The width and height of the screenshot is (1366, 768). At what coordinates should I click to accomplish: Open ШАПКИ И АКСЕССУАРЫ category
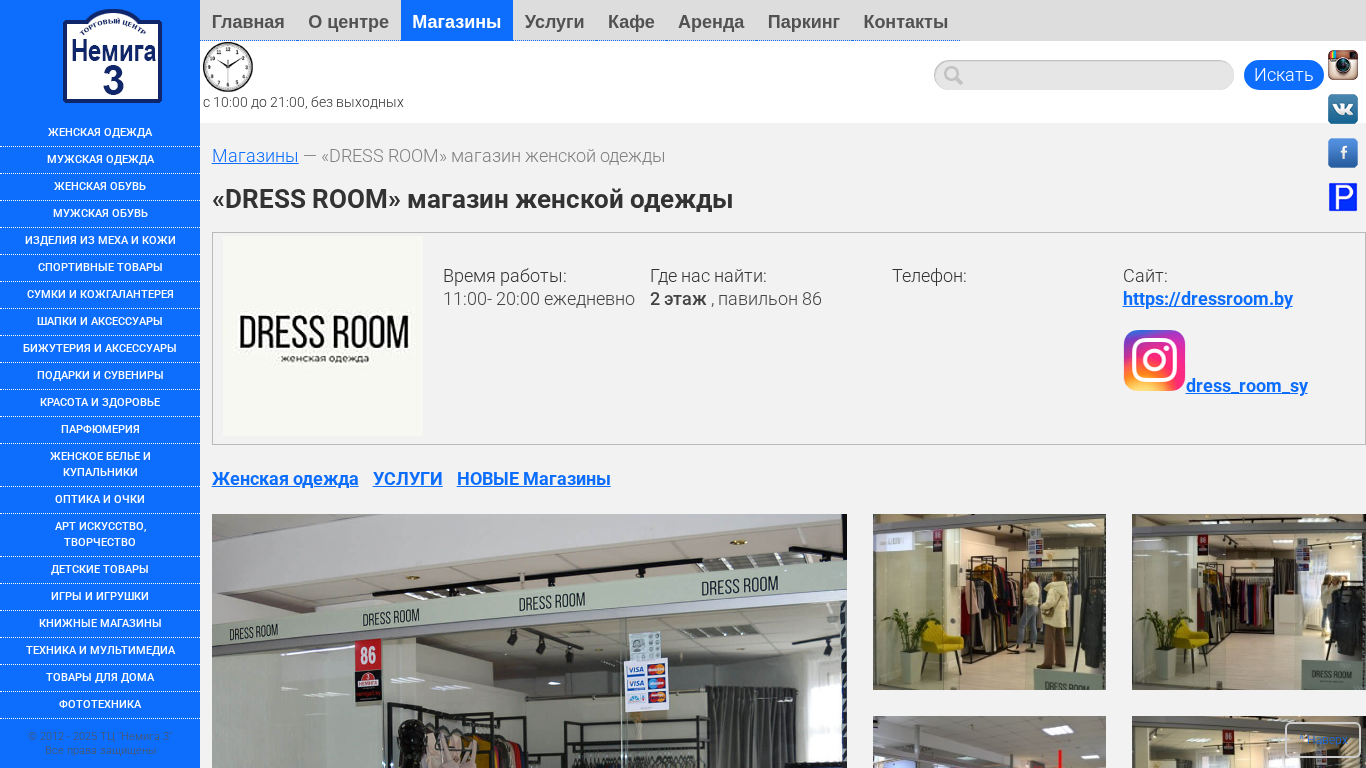tap(100, 322)
